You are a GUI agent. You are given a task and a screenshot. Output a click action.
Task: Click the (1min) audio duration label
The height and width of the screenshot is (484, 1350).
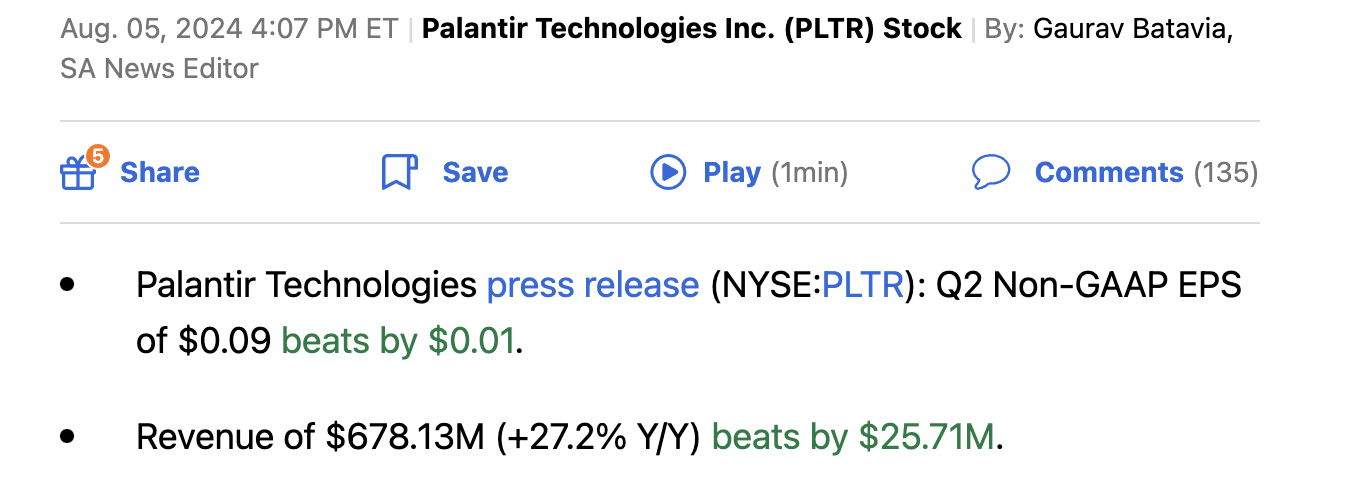click(x=810, y=173)
